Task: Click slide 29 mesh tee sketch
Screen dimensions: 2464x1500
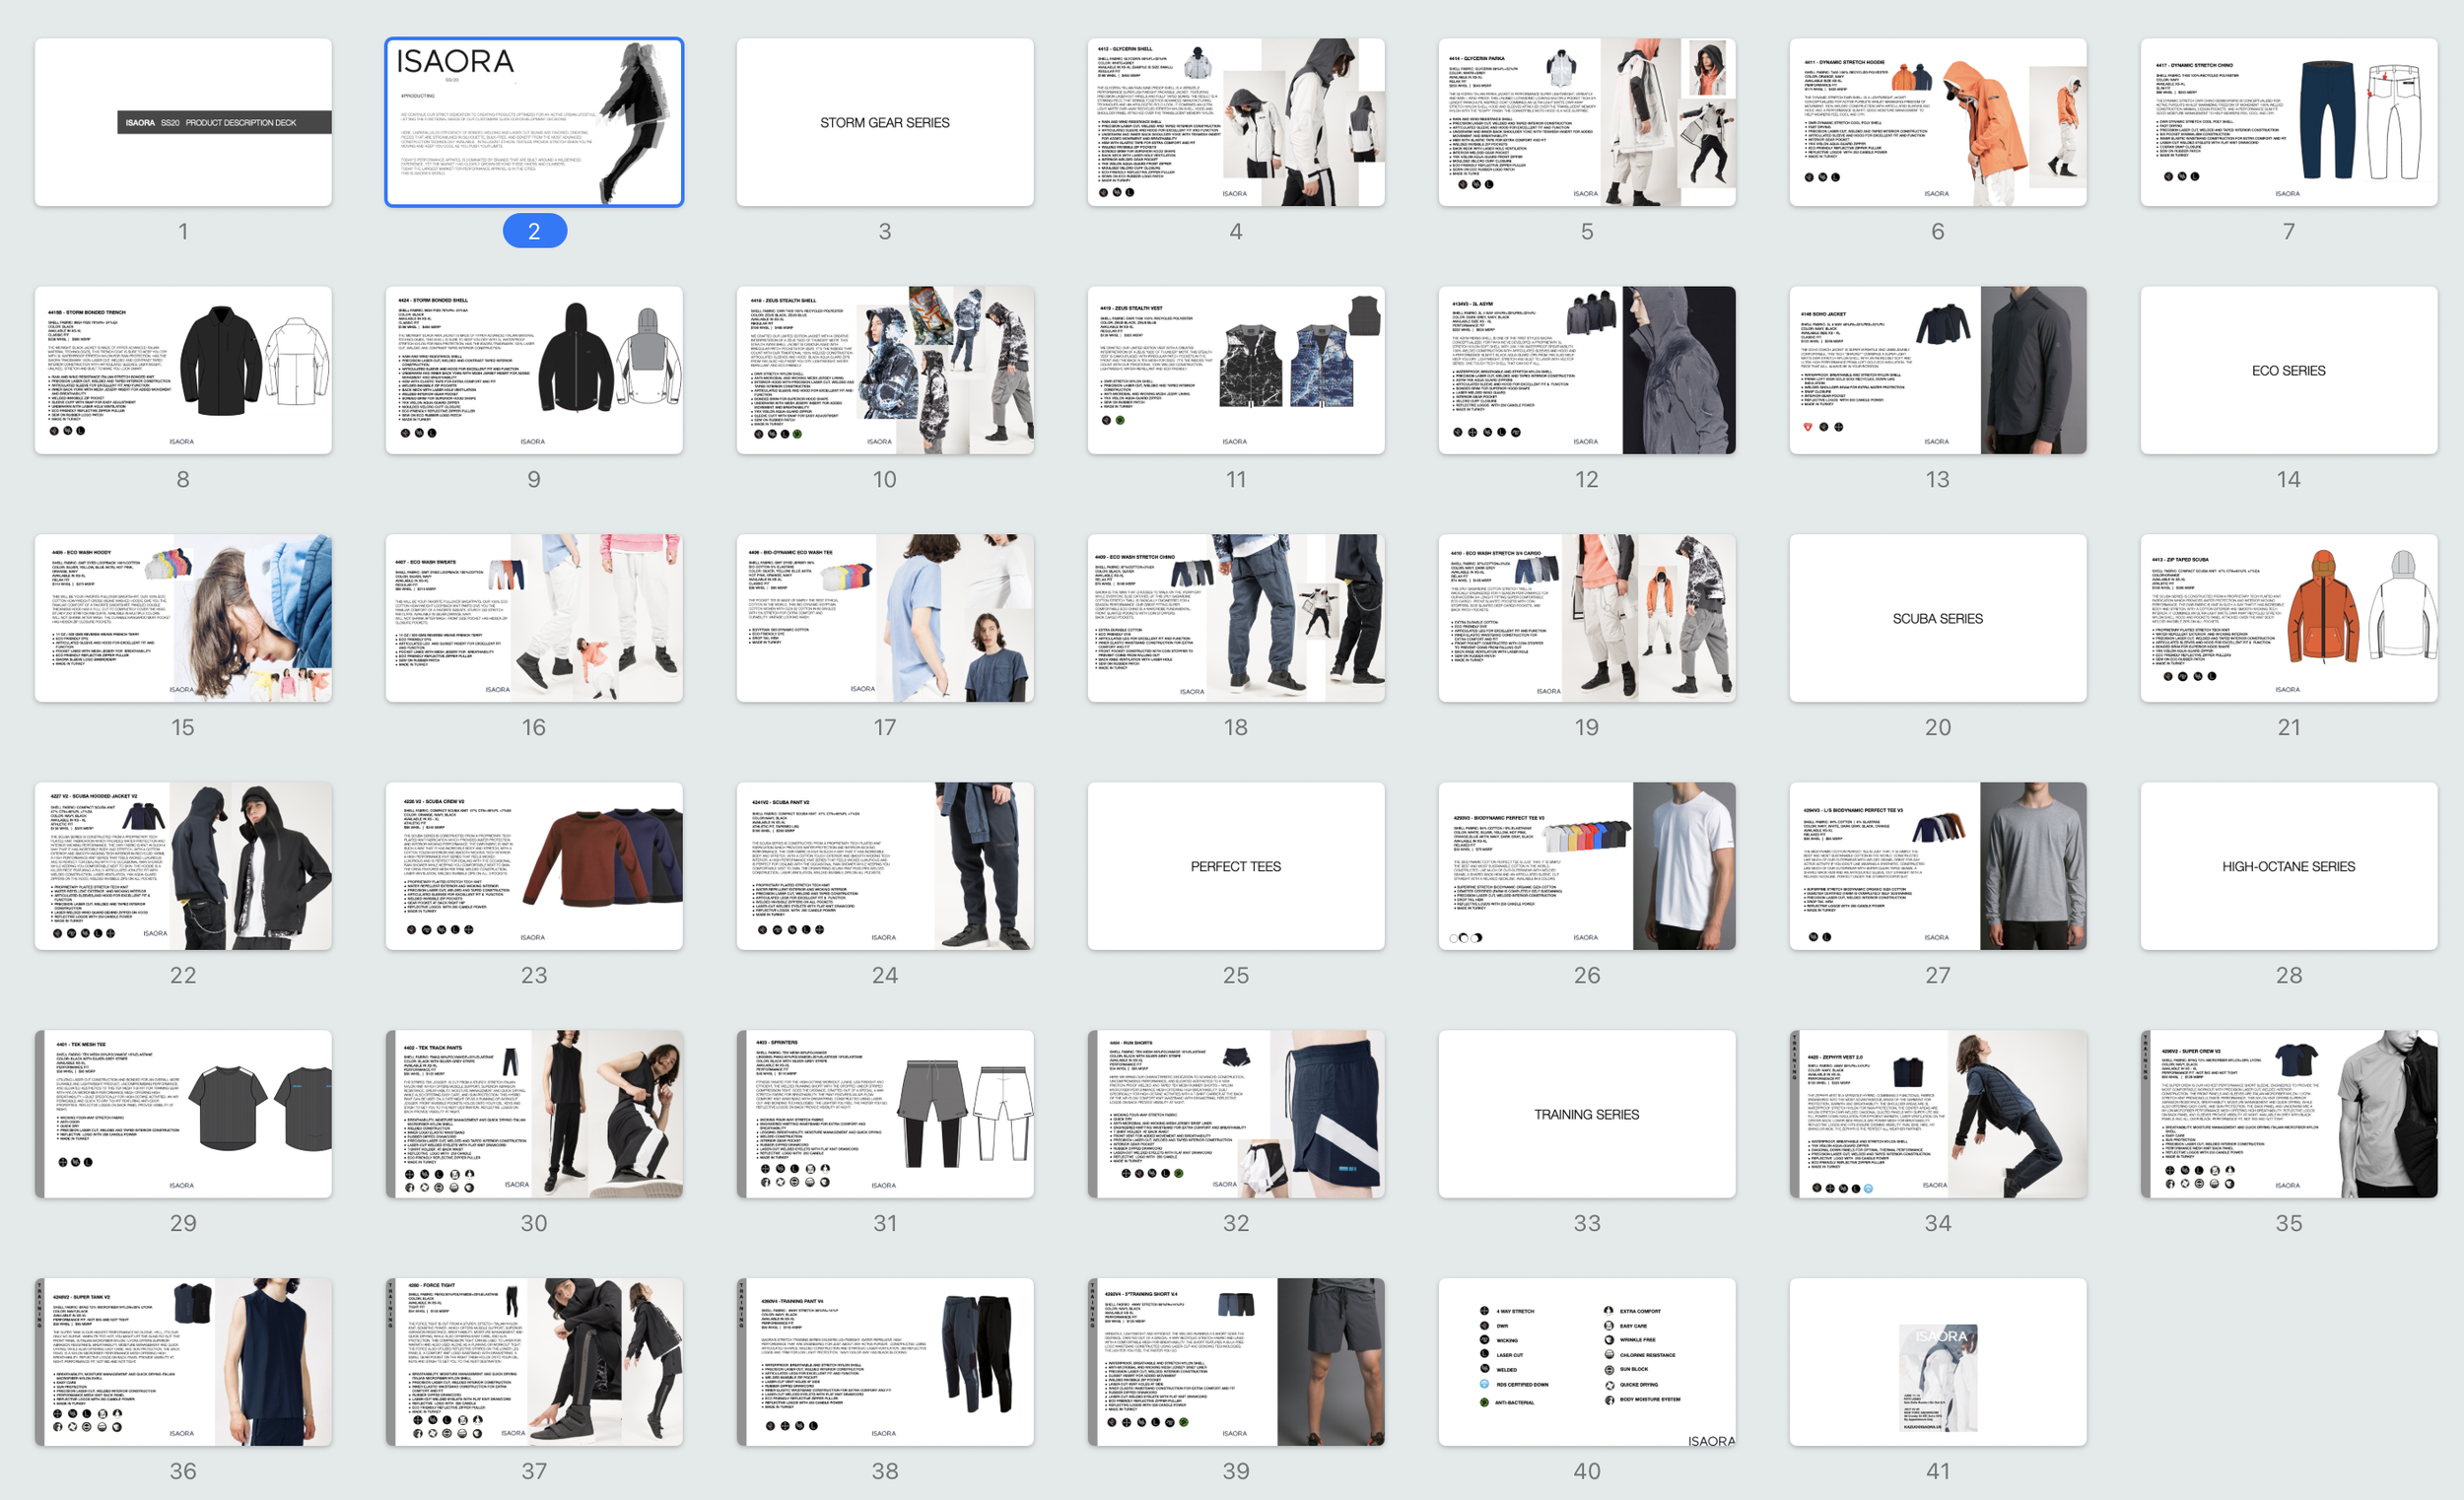Action: click(183, 1114)
